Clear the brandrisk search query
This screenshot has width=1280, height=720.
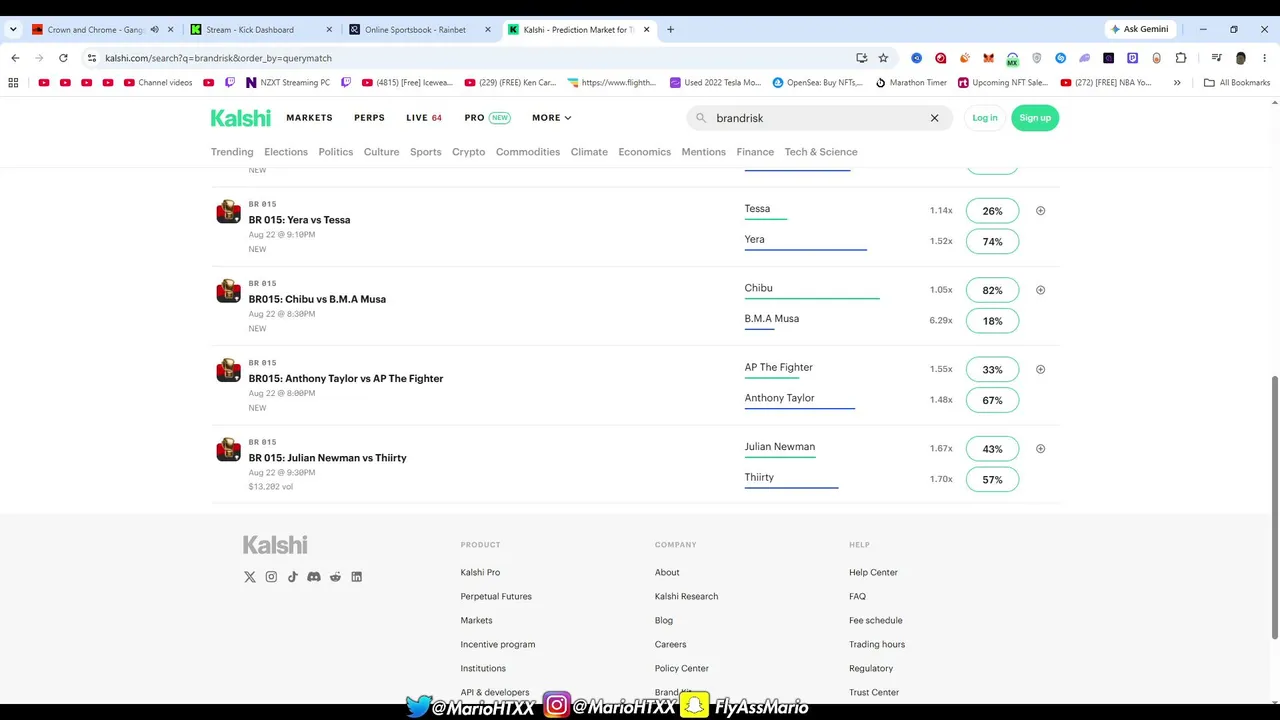(935, 118)
